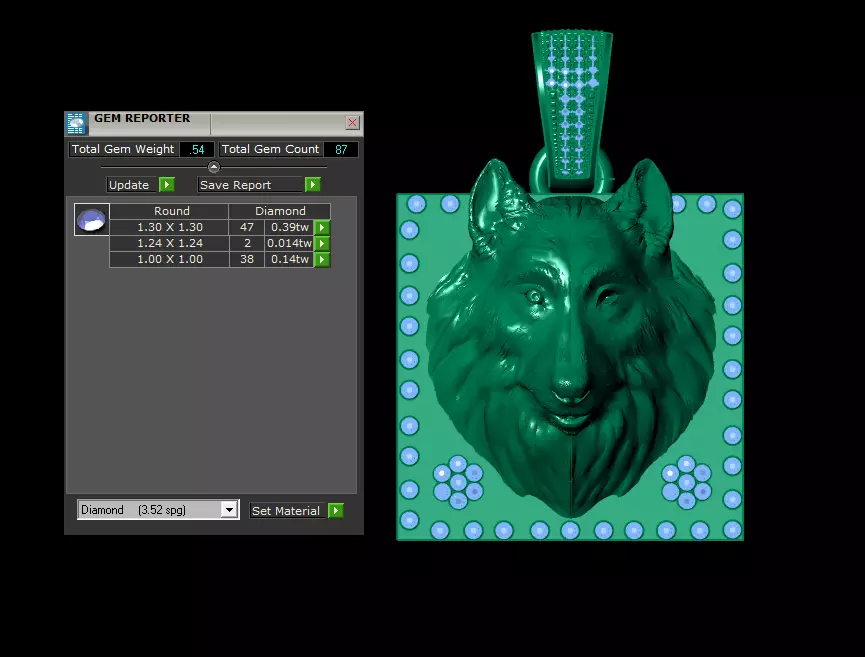Click the green arrow next to Update

(x=167, y=185)
